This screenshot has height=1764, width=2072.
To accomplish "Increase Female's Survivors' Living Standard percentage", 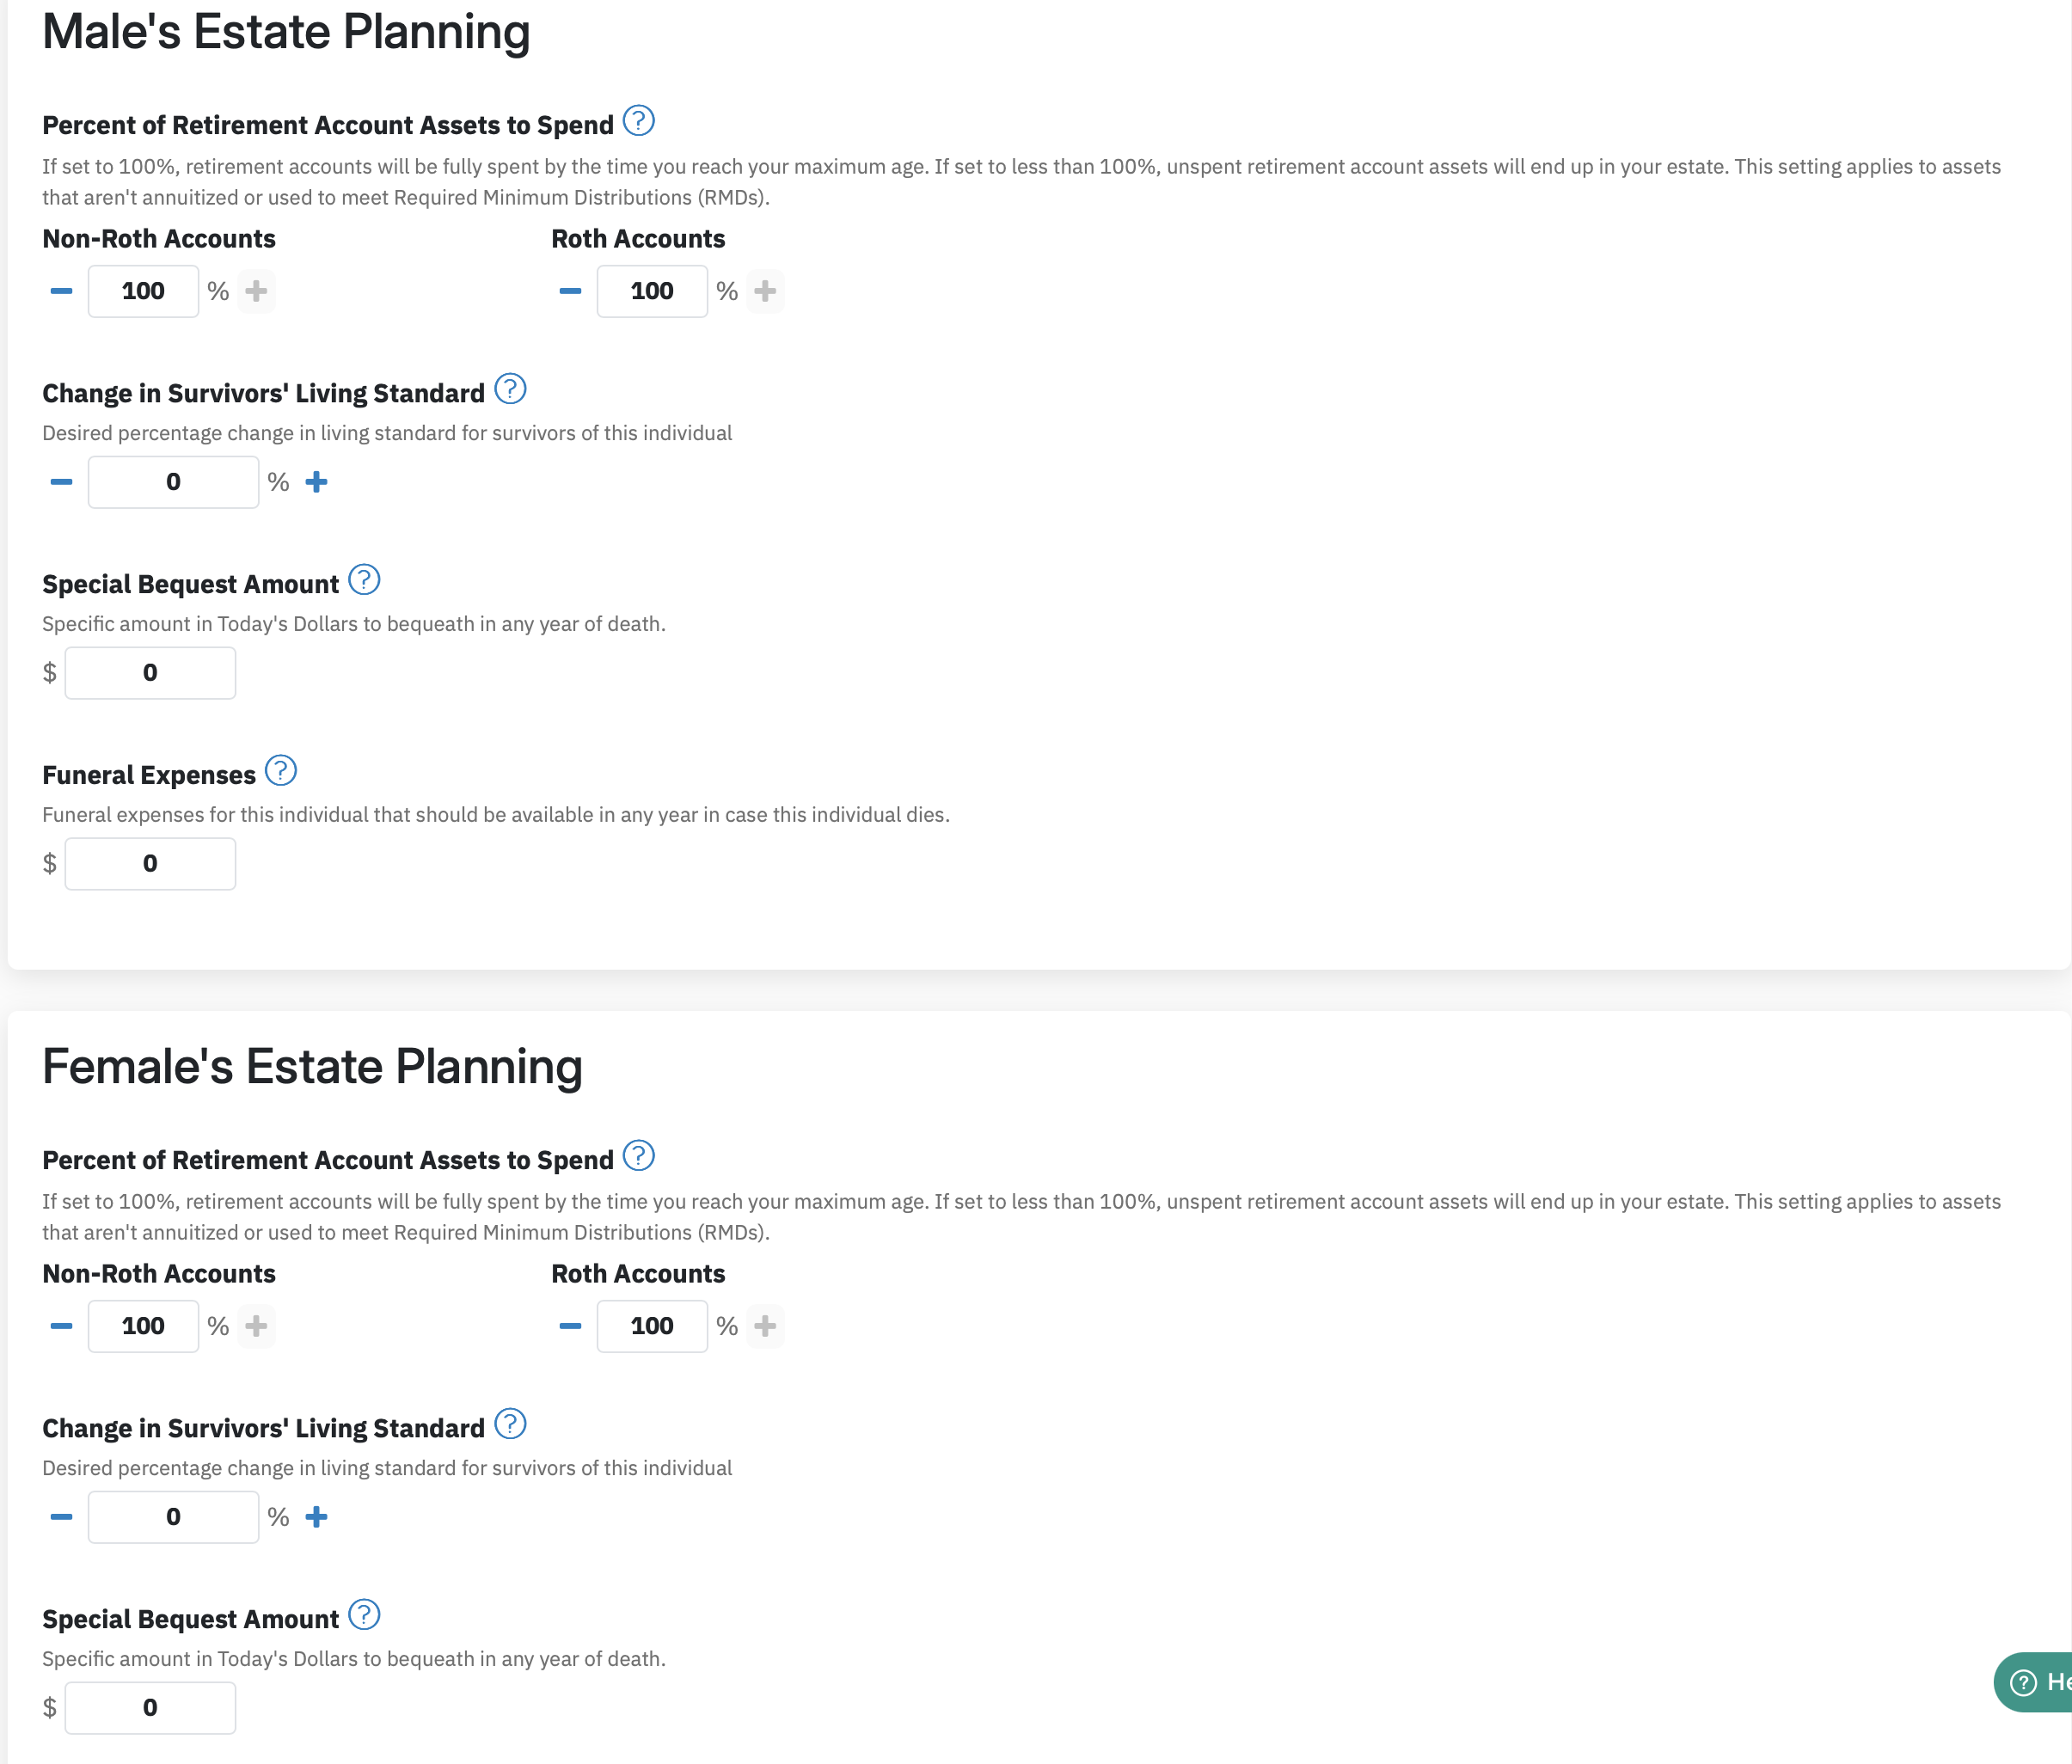I will tap(316, 1517).
